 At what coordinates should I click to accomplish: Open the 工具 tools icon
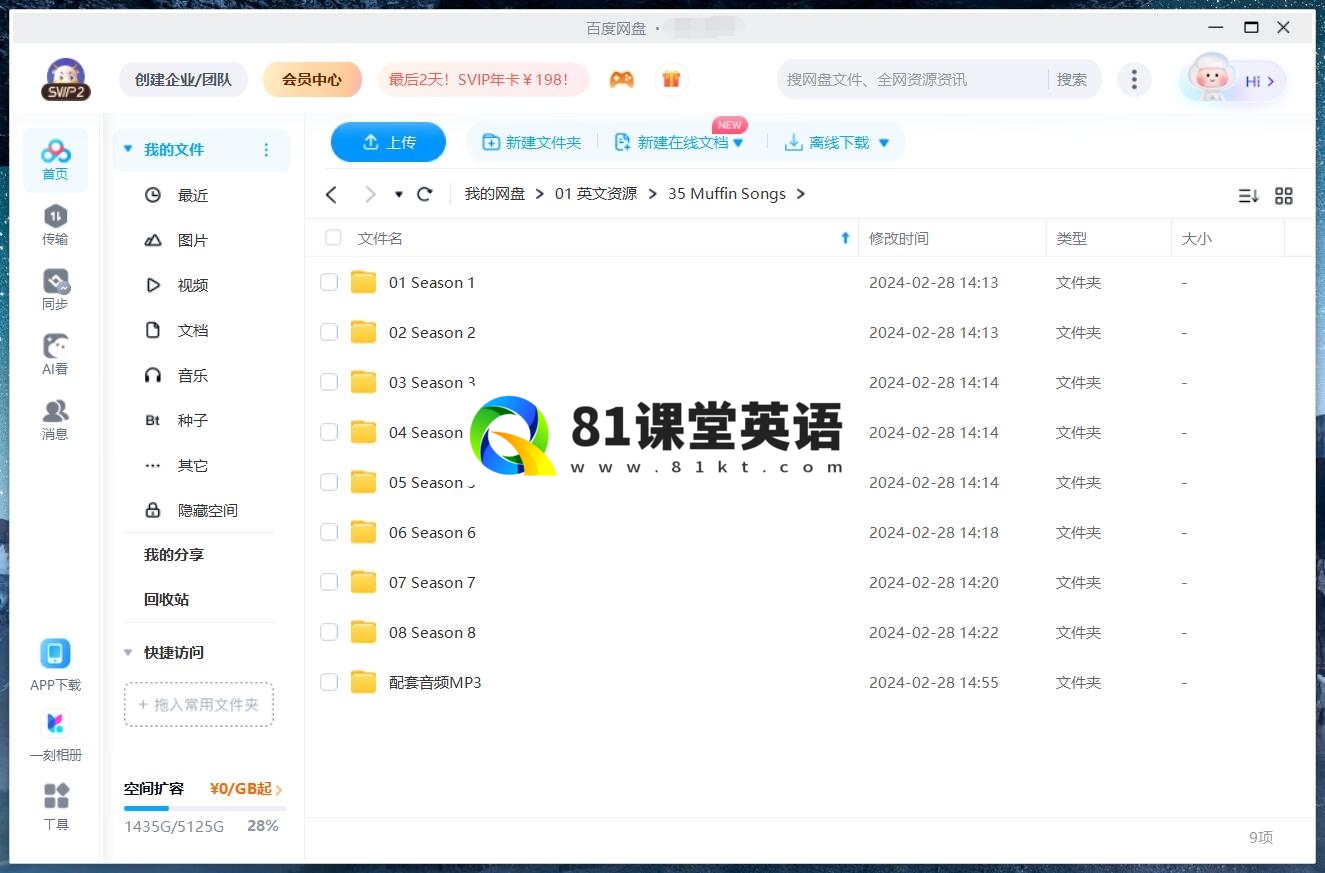(x=56, y=806)
